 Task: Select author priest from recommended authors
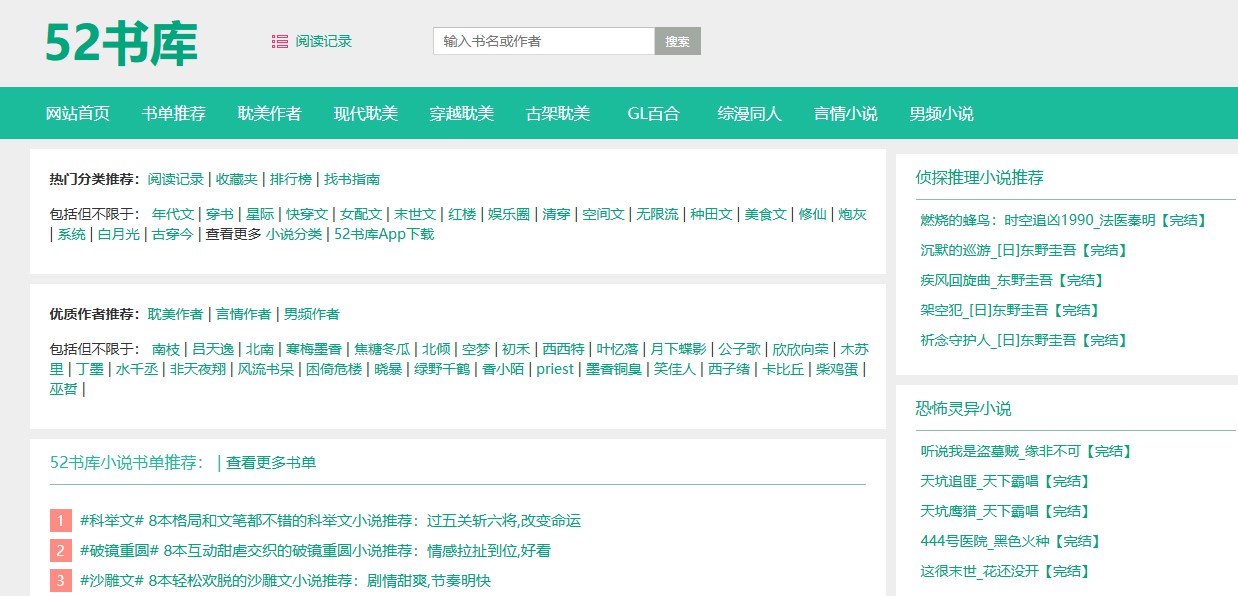pyautogui.click(x=555, y=370)
